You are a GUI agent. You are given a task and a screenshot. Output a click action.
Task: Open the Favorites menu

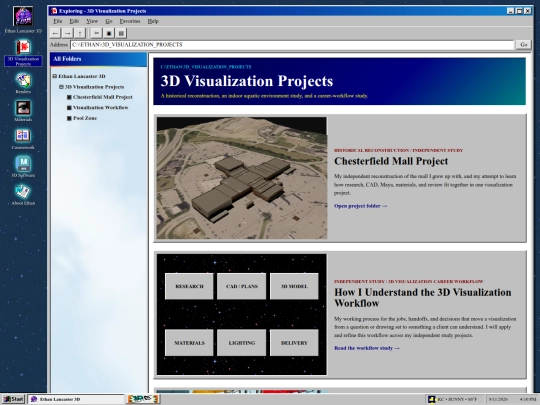(130, 21)
